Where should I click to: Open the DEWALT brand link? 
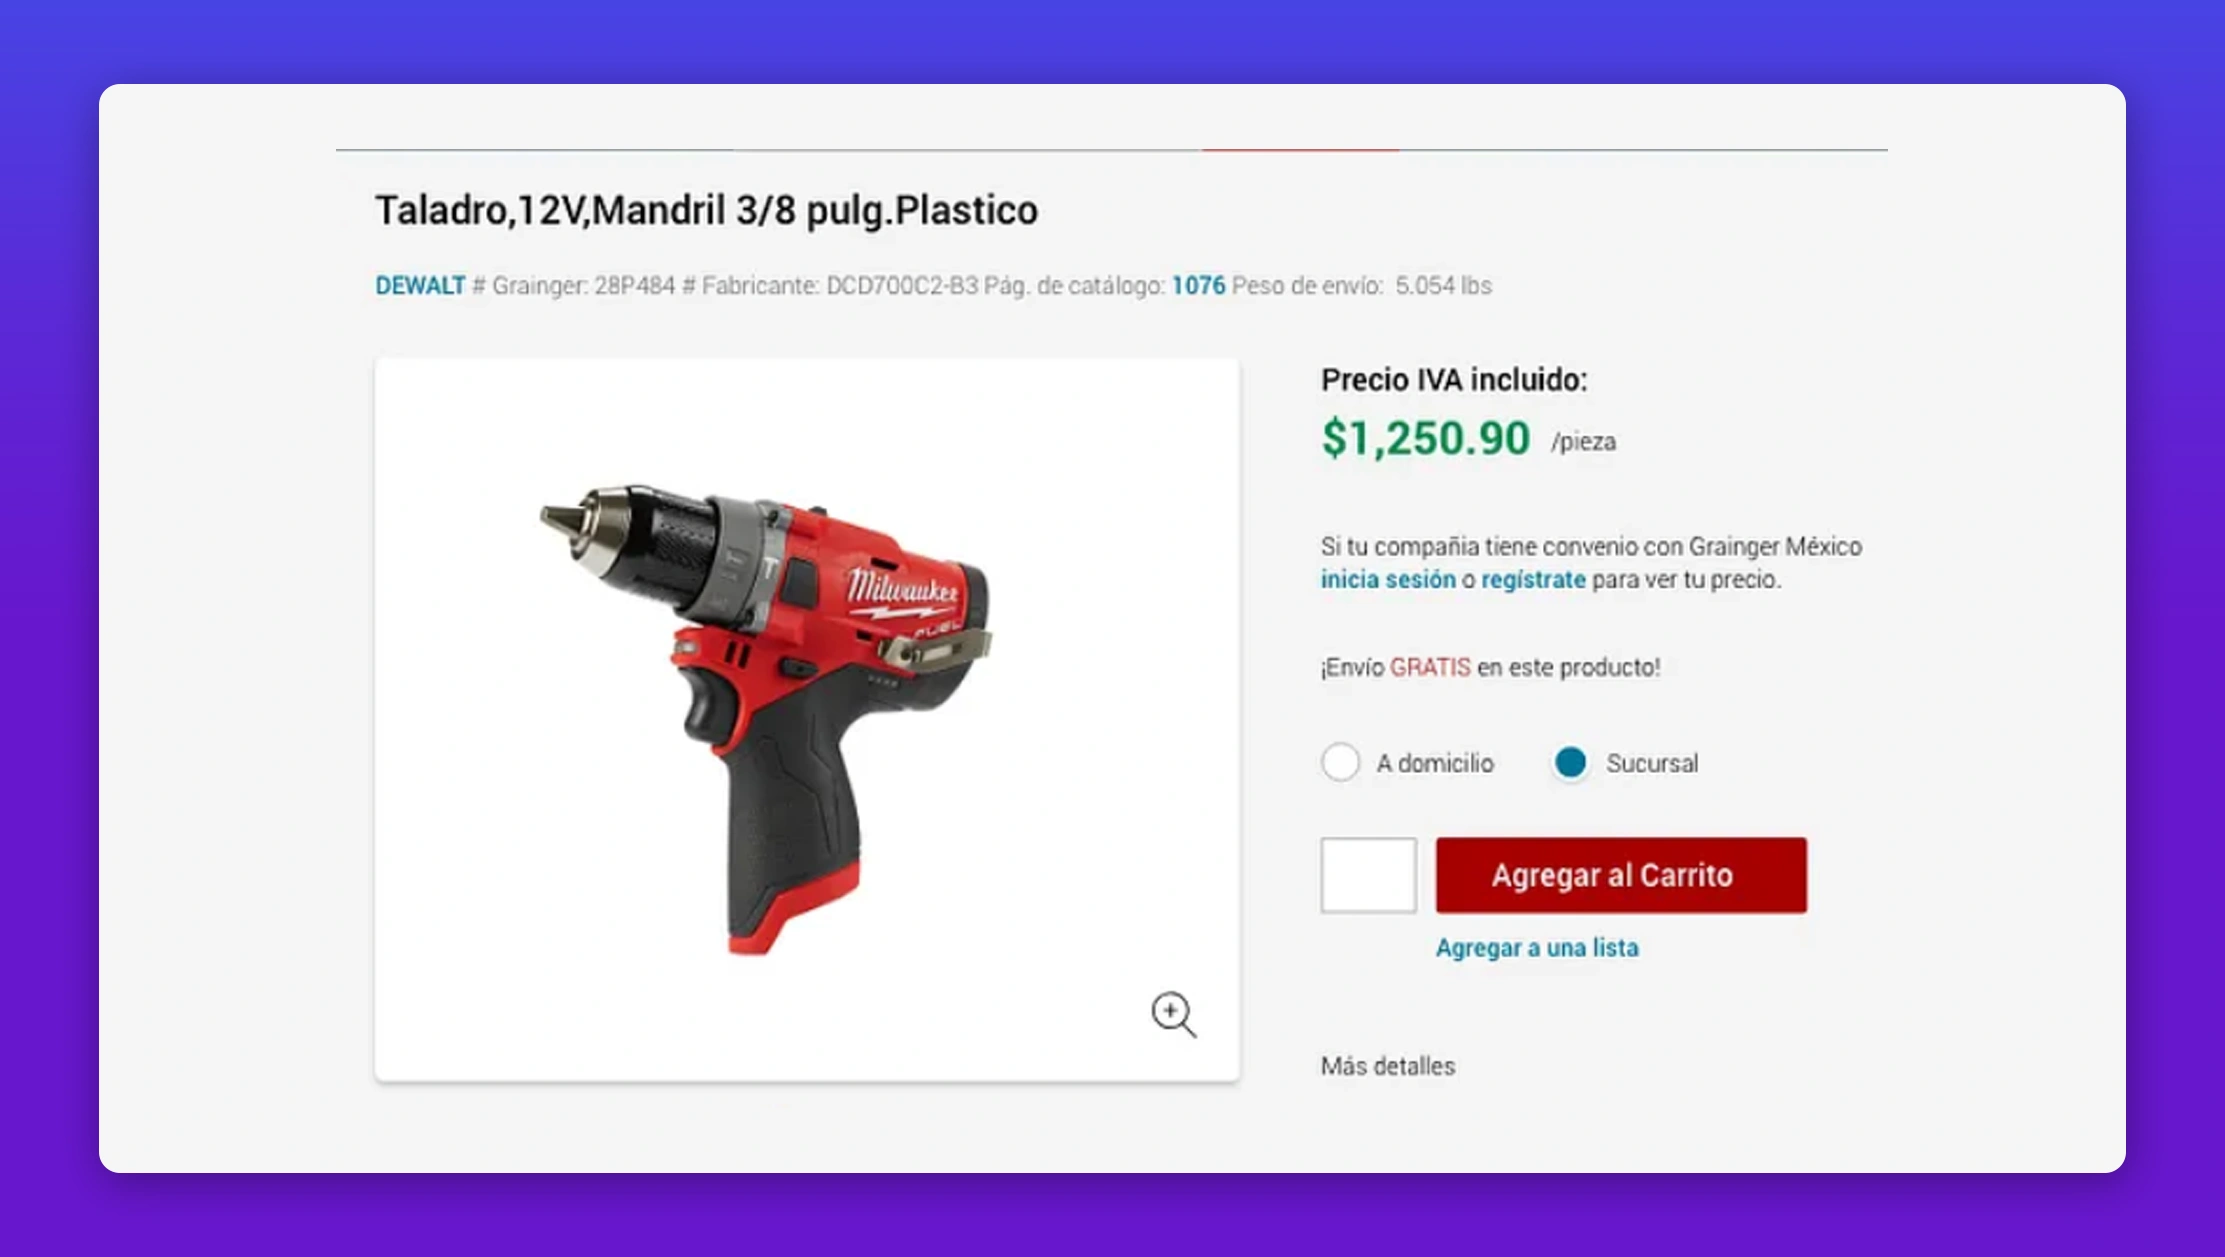pyautogui.click(x=420, y=286)
